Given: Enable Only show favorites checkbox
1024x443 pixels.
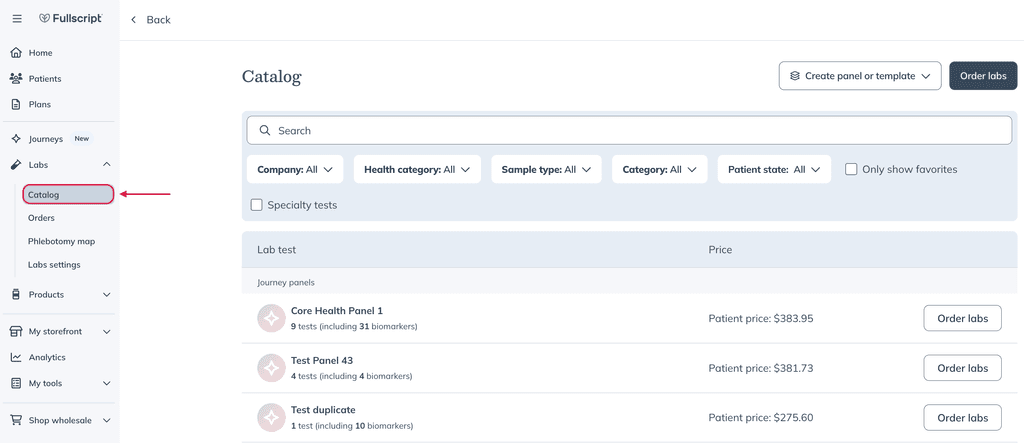Looking at the screenshot, I should (851, 169).
